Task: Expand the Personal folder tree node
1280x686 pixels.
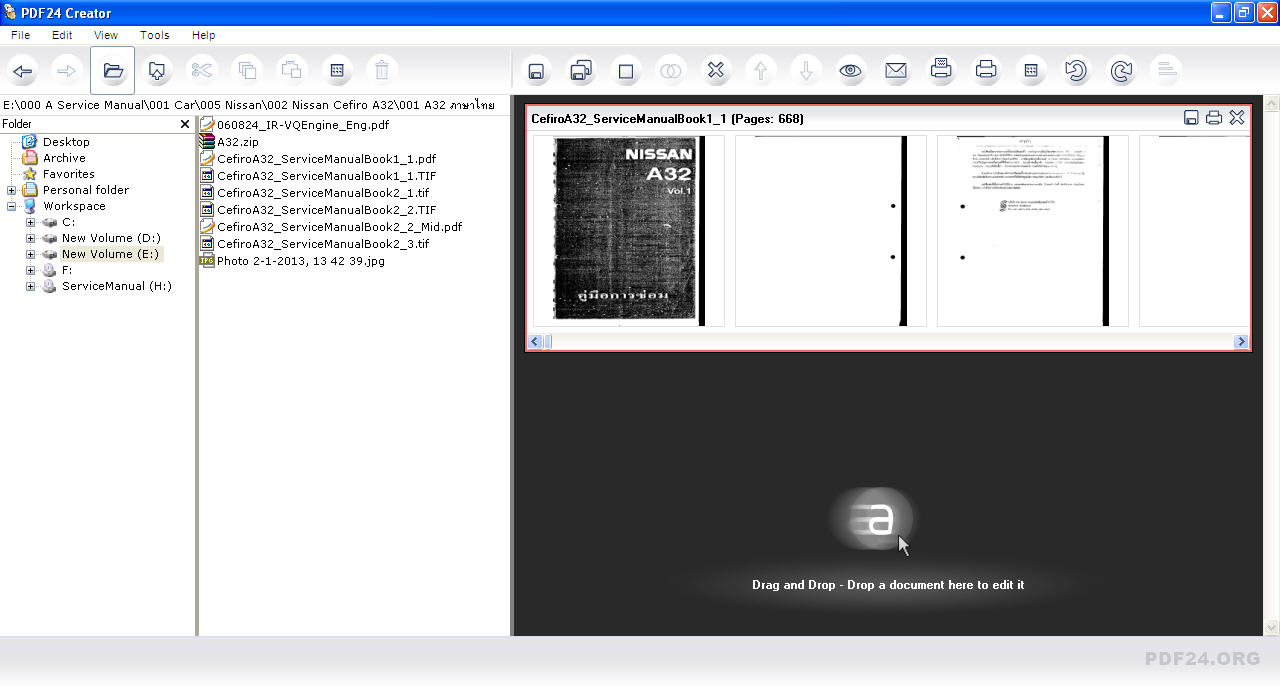Action: 11,190
